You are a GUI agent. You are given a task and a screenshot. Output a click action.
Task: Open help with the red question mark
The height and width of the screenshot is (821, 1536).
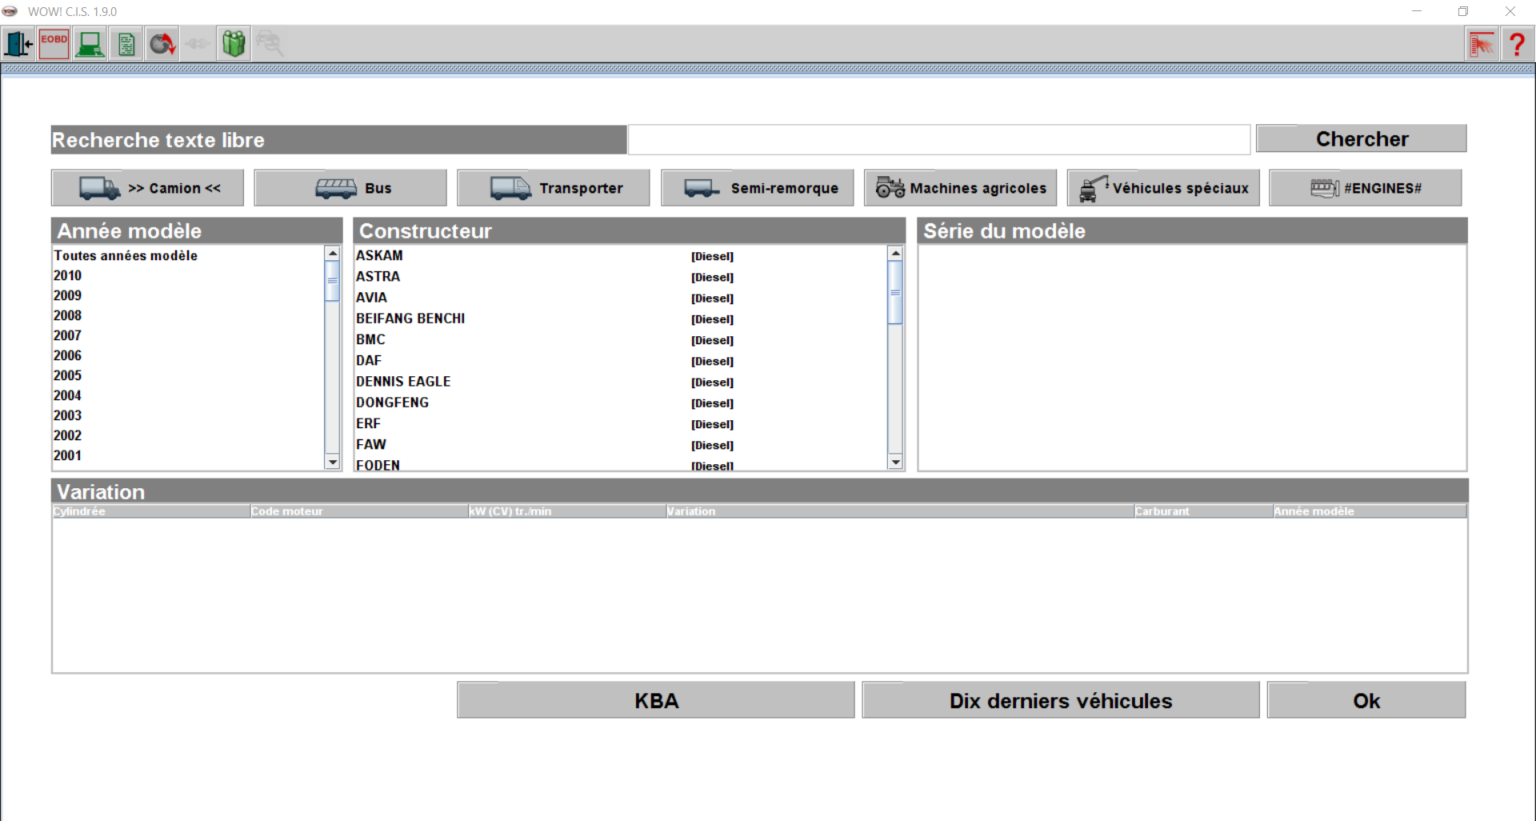(x=1517, y=44)
